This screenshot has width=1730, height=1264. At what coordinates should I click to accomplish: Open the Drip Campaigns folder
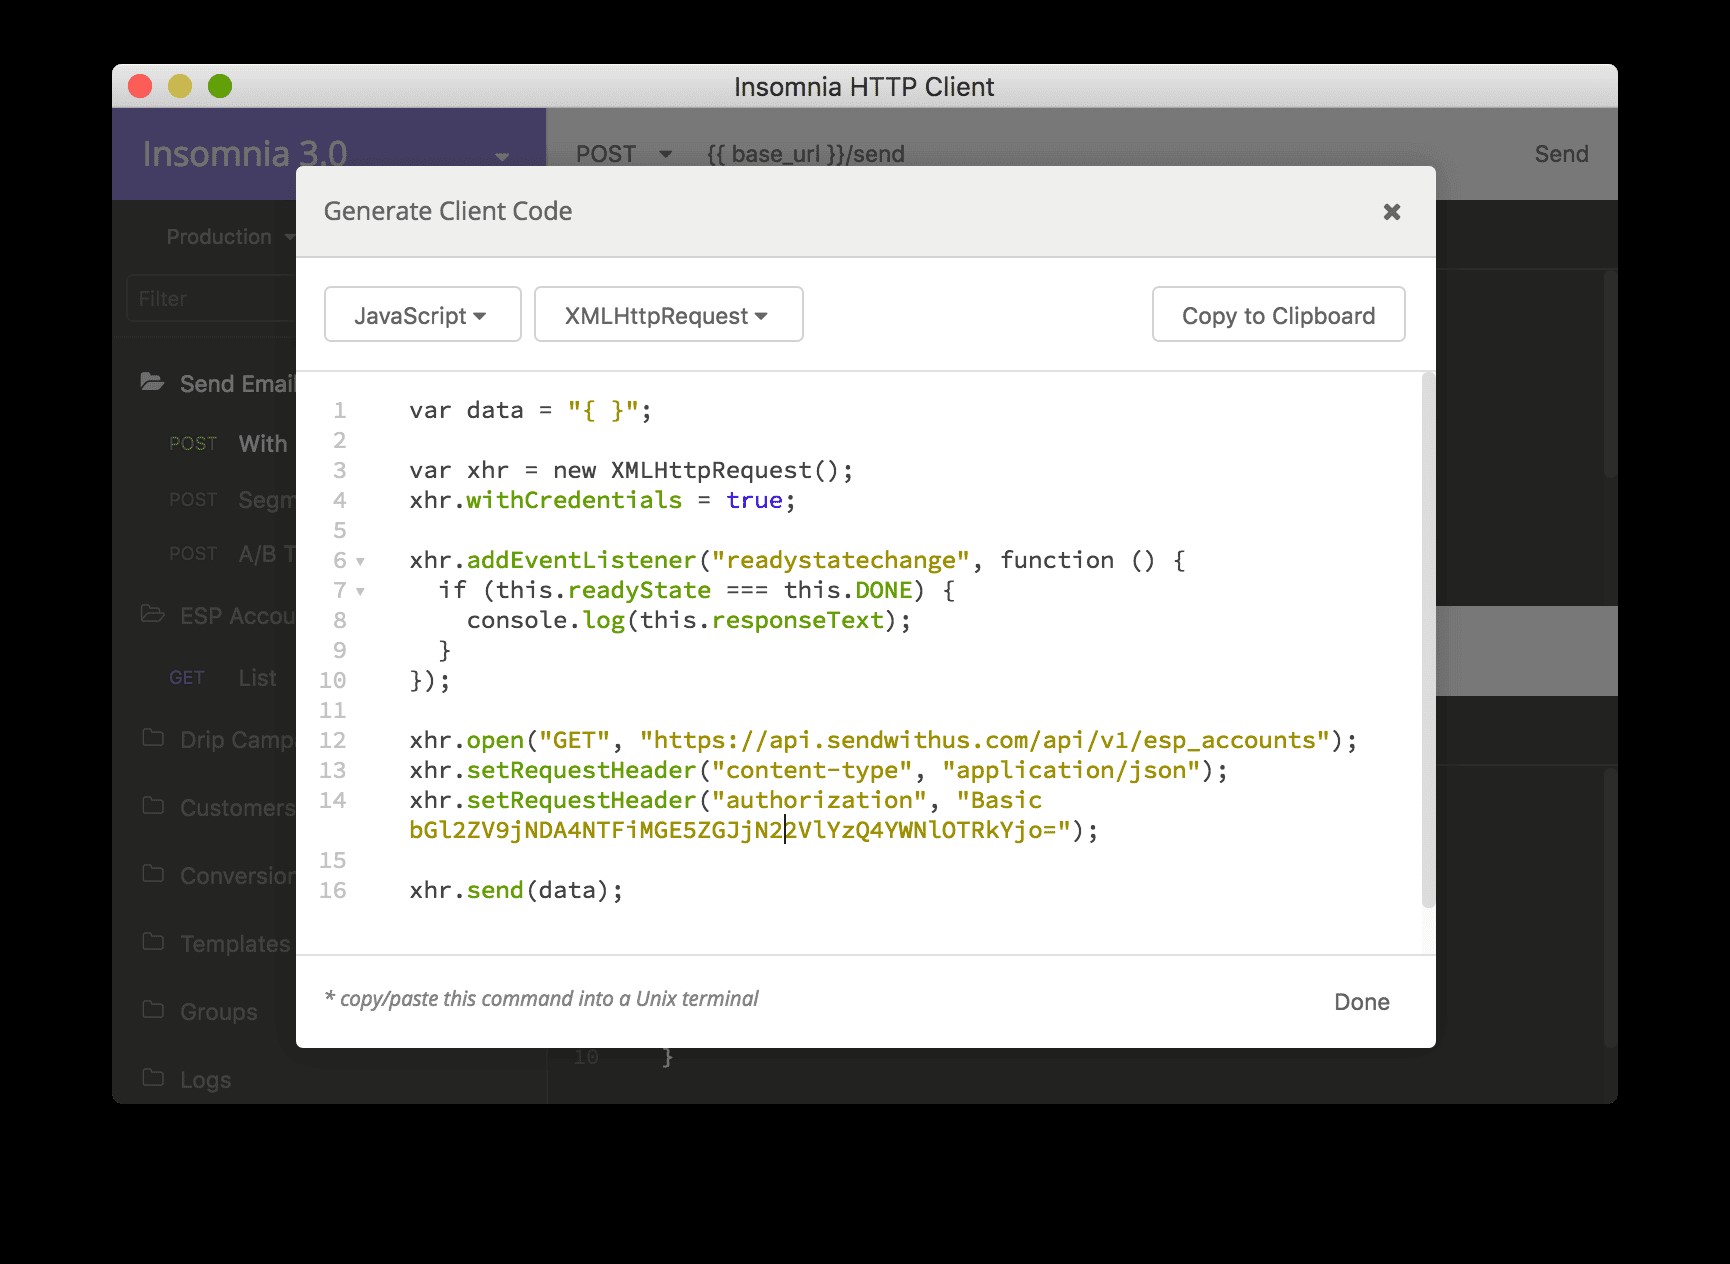pyautogui.click(x=237, y=740)
